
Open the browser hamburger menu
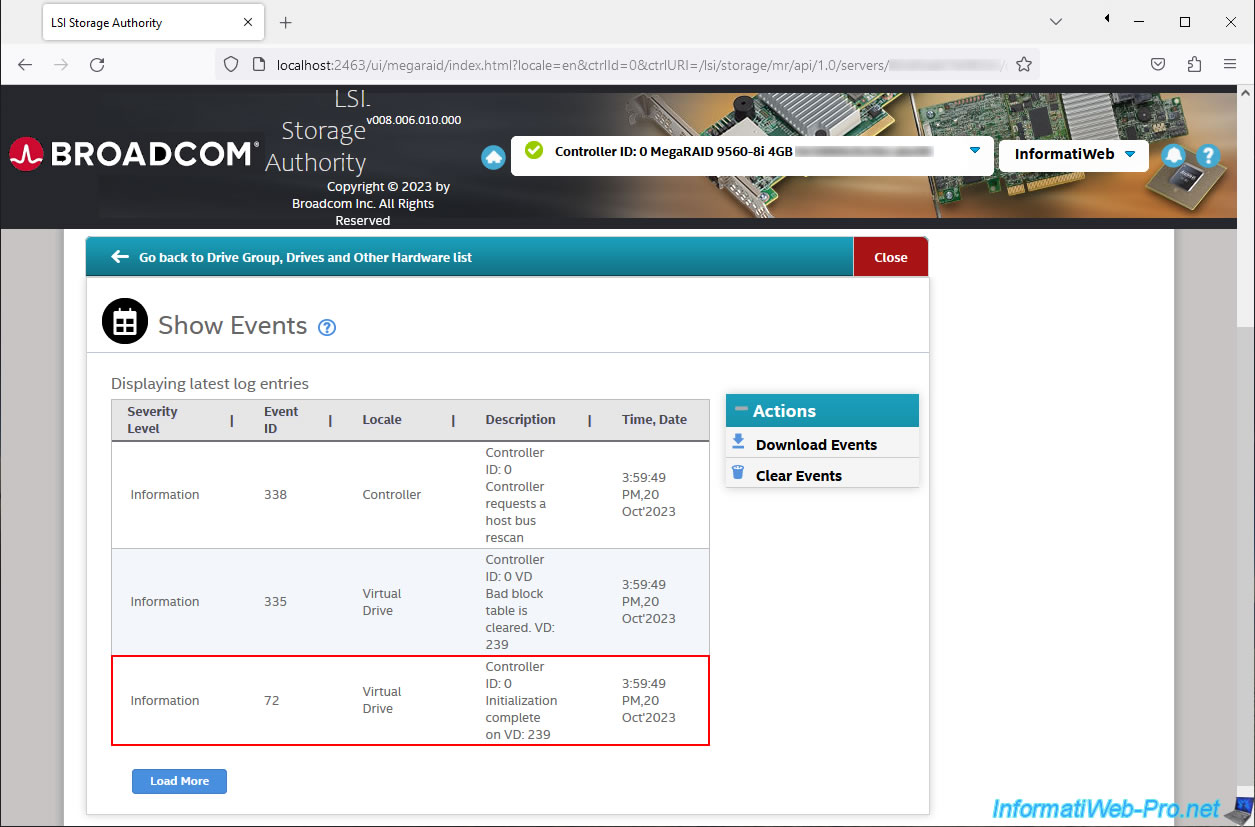[1230, 64]
